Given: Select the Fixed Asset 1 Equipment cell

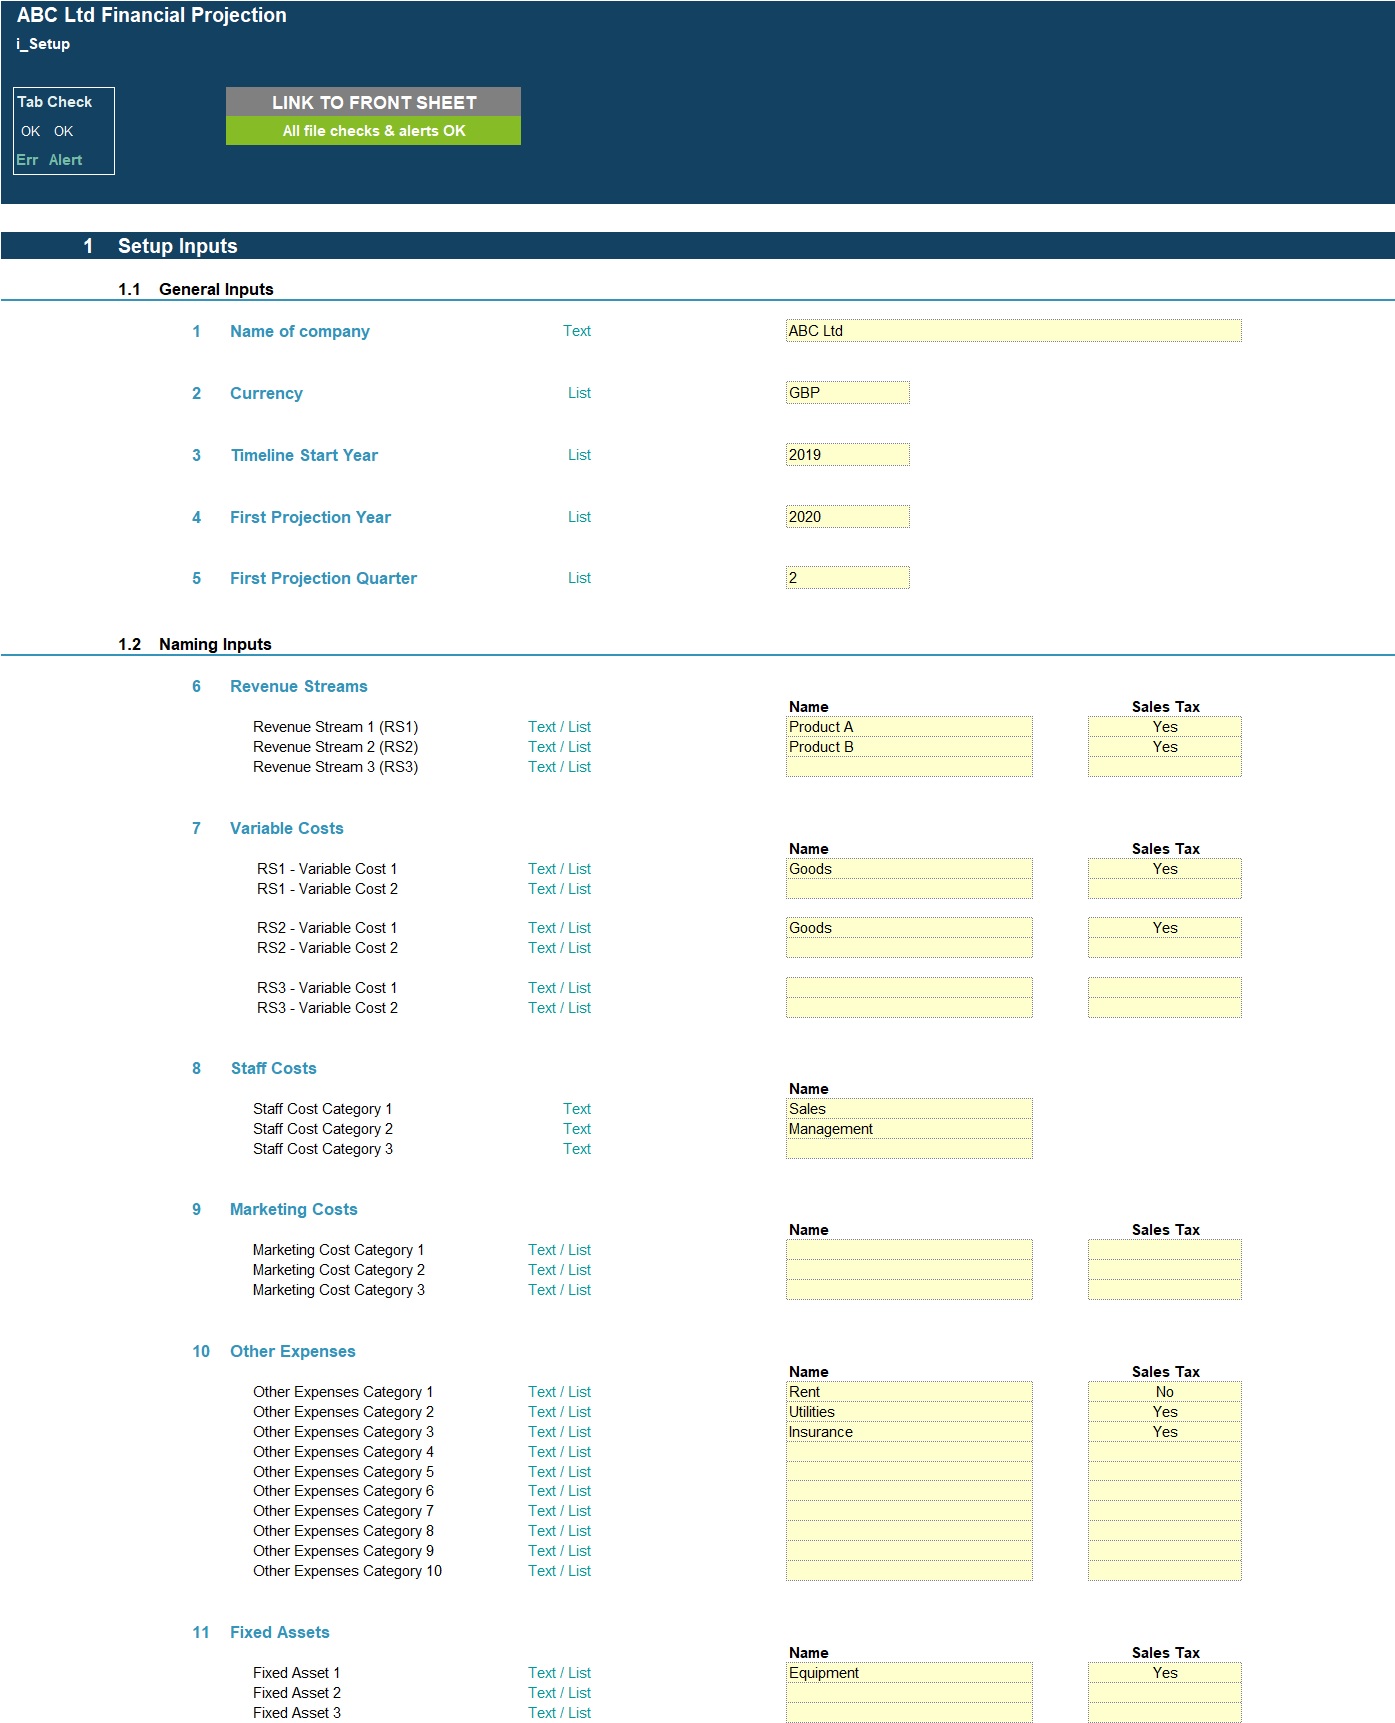Looking at the screenshot, I should pos(908,1673).
